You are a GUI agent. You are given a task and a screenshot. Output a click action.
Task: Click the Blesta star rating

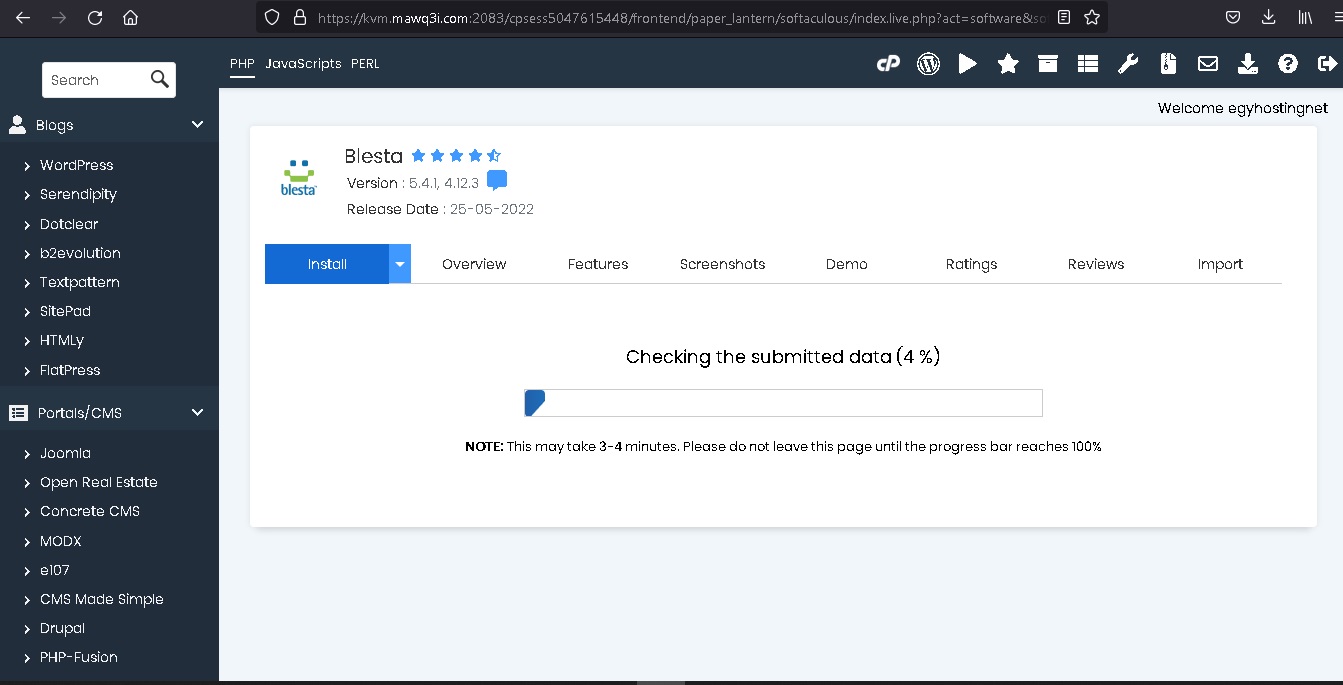(x=456, y=155)
